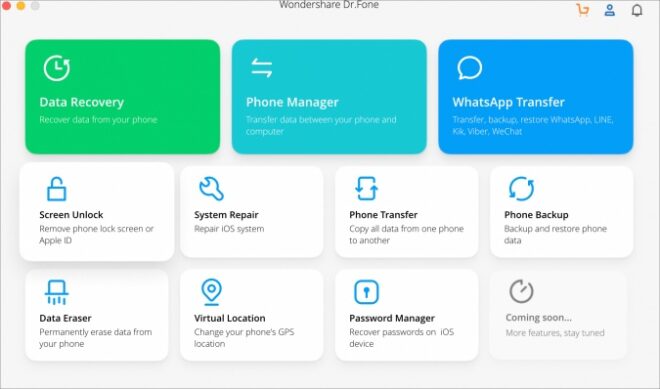
Task: Select the System Repair label
Action: point(226,215)
